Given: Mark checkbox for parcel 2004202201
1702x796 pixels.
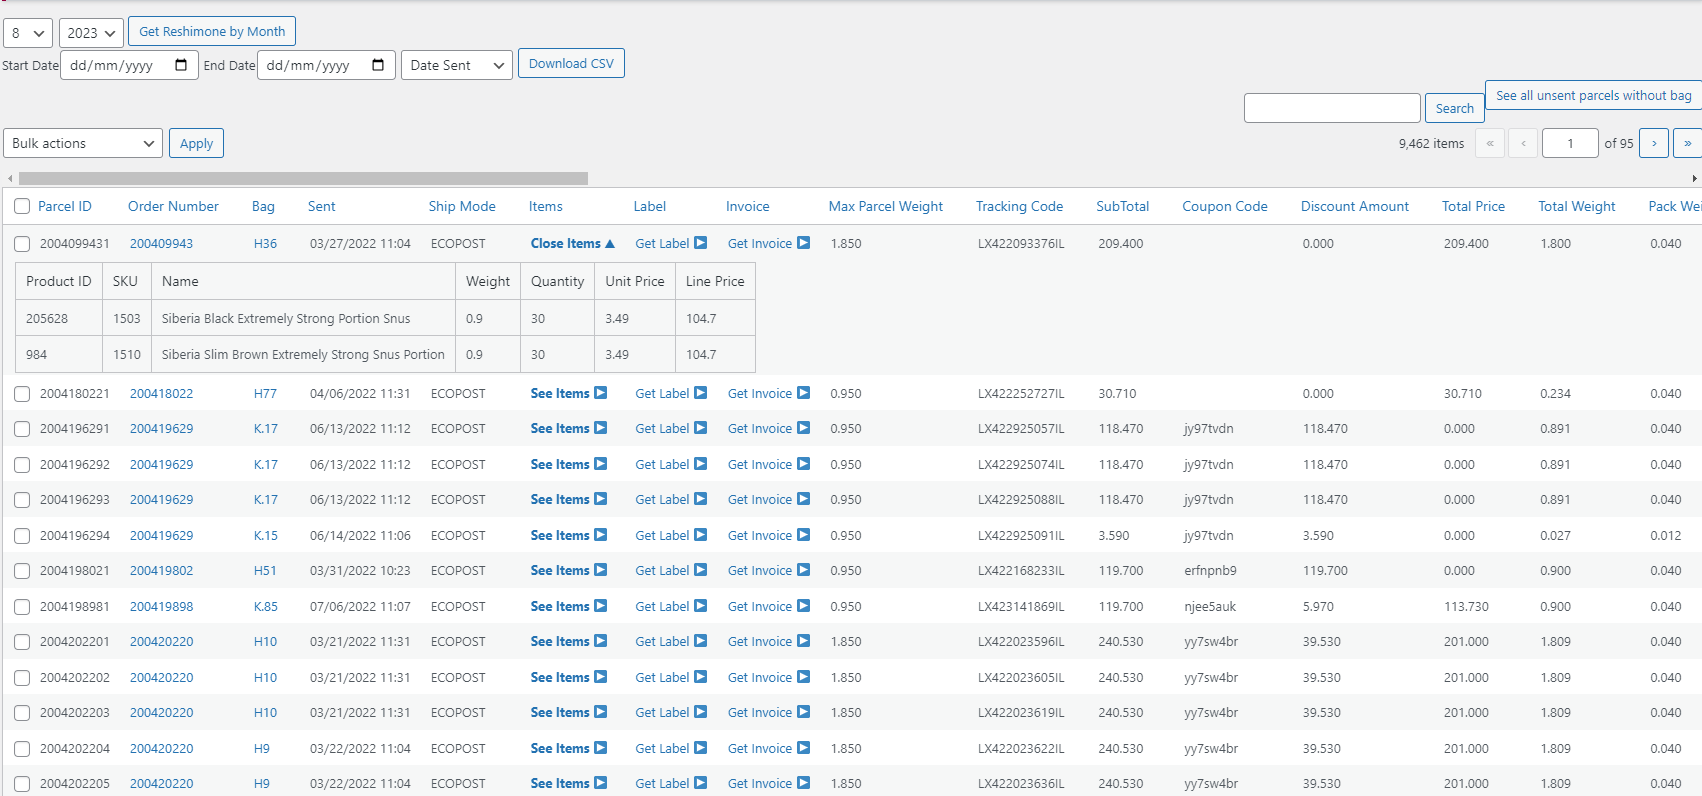Looking at the screenshot, I should pos(22,642).
